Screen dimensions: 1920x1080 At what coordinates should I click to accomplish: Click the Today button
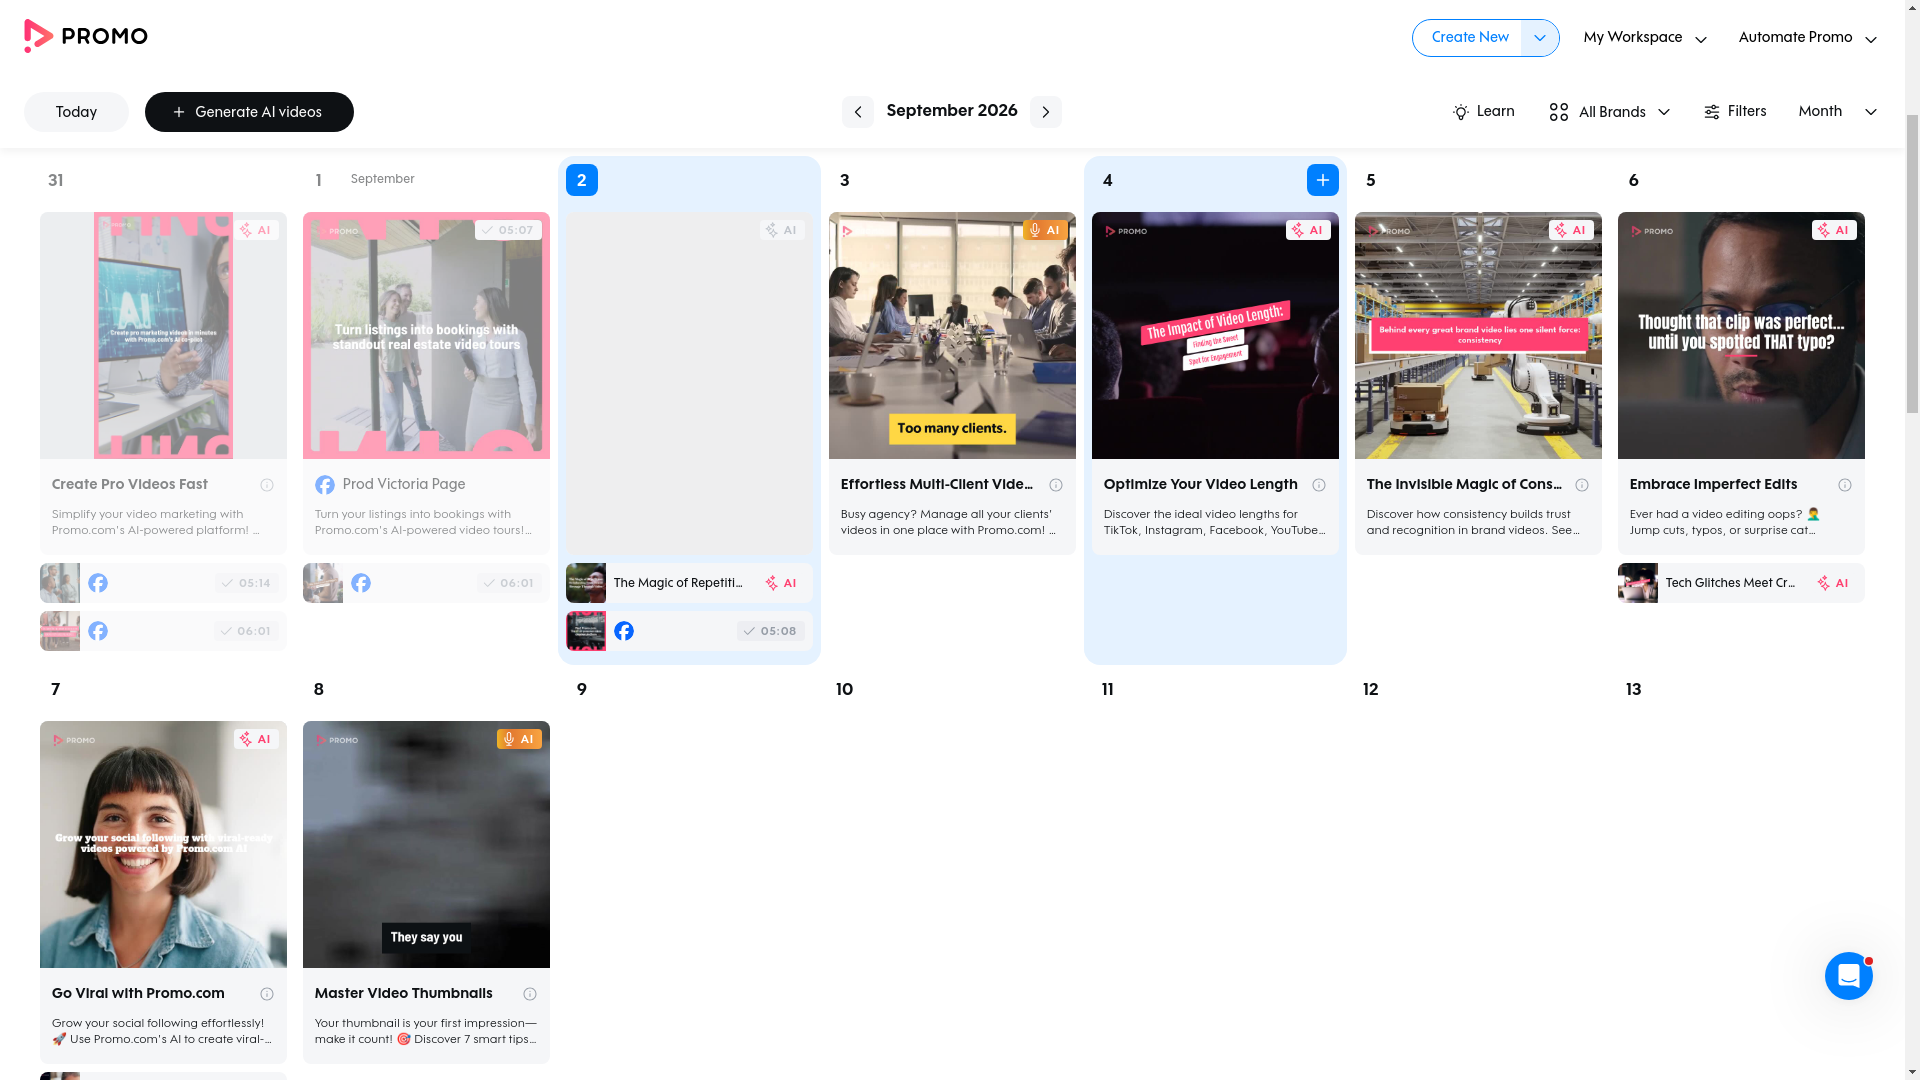point(76,112)
